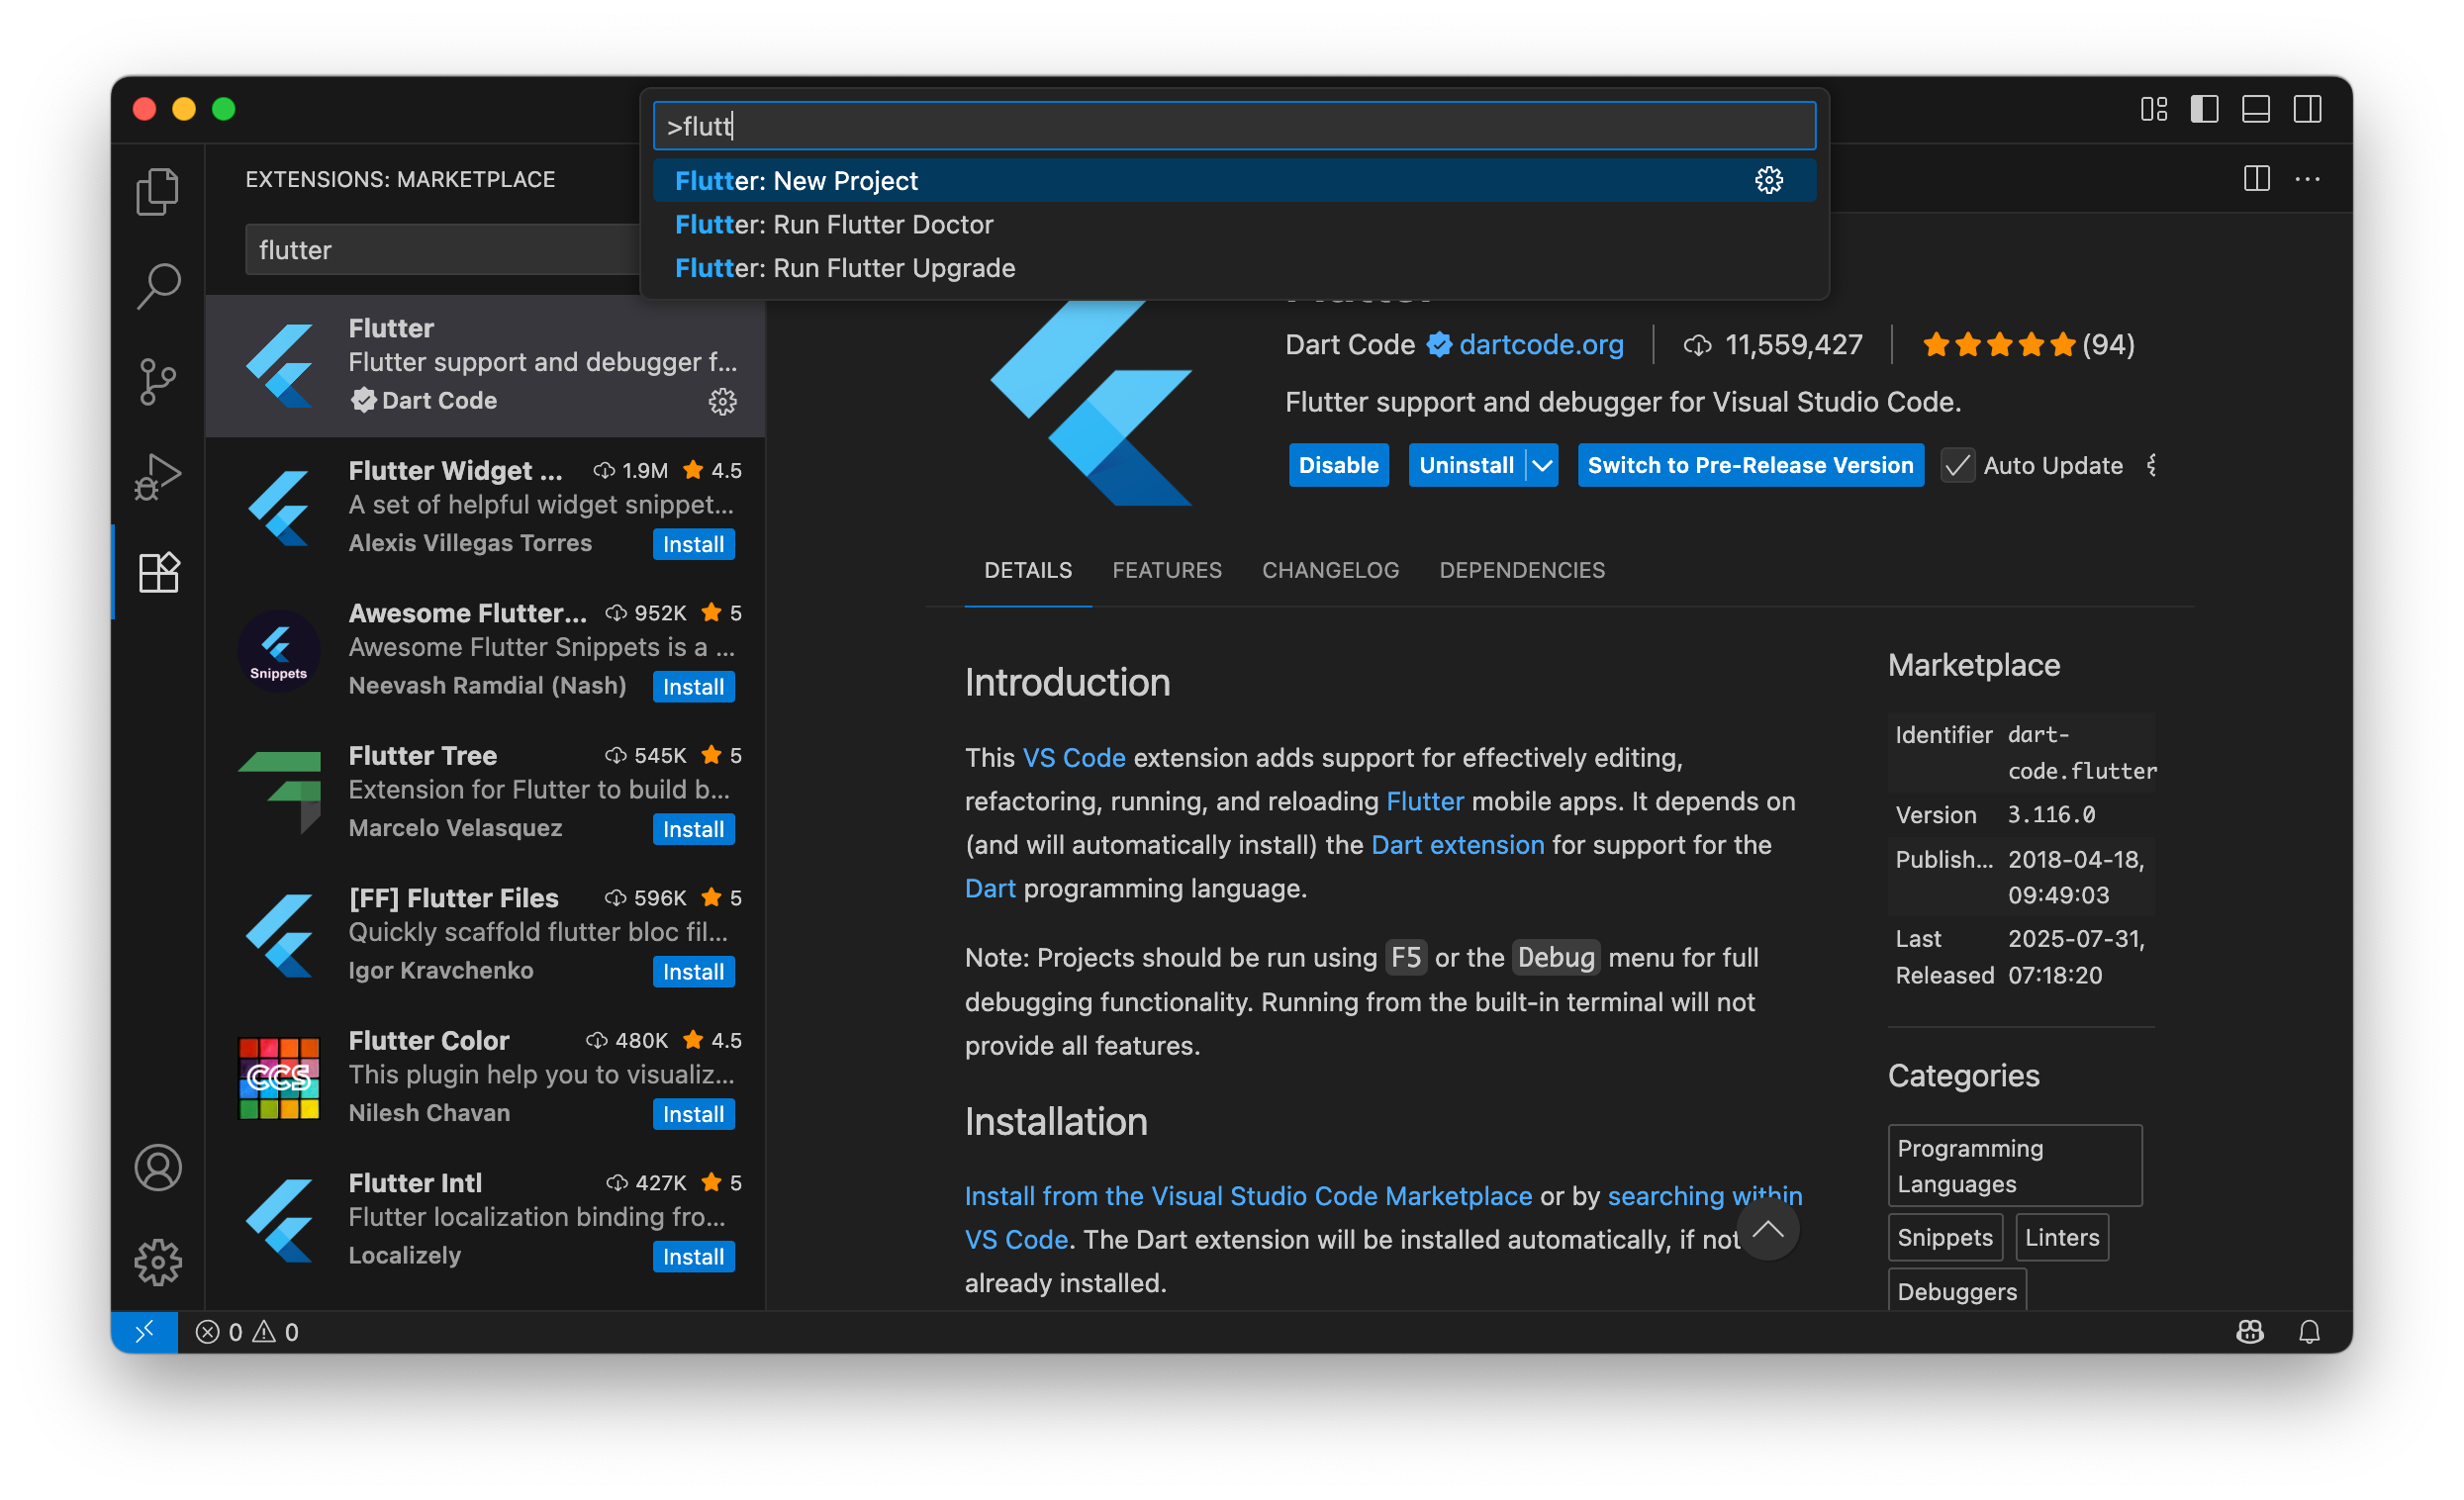Screen dimensions: 2464x1500
Task: Click the Programming Languages category tag
Action: pos(2014,1165)
